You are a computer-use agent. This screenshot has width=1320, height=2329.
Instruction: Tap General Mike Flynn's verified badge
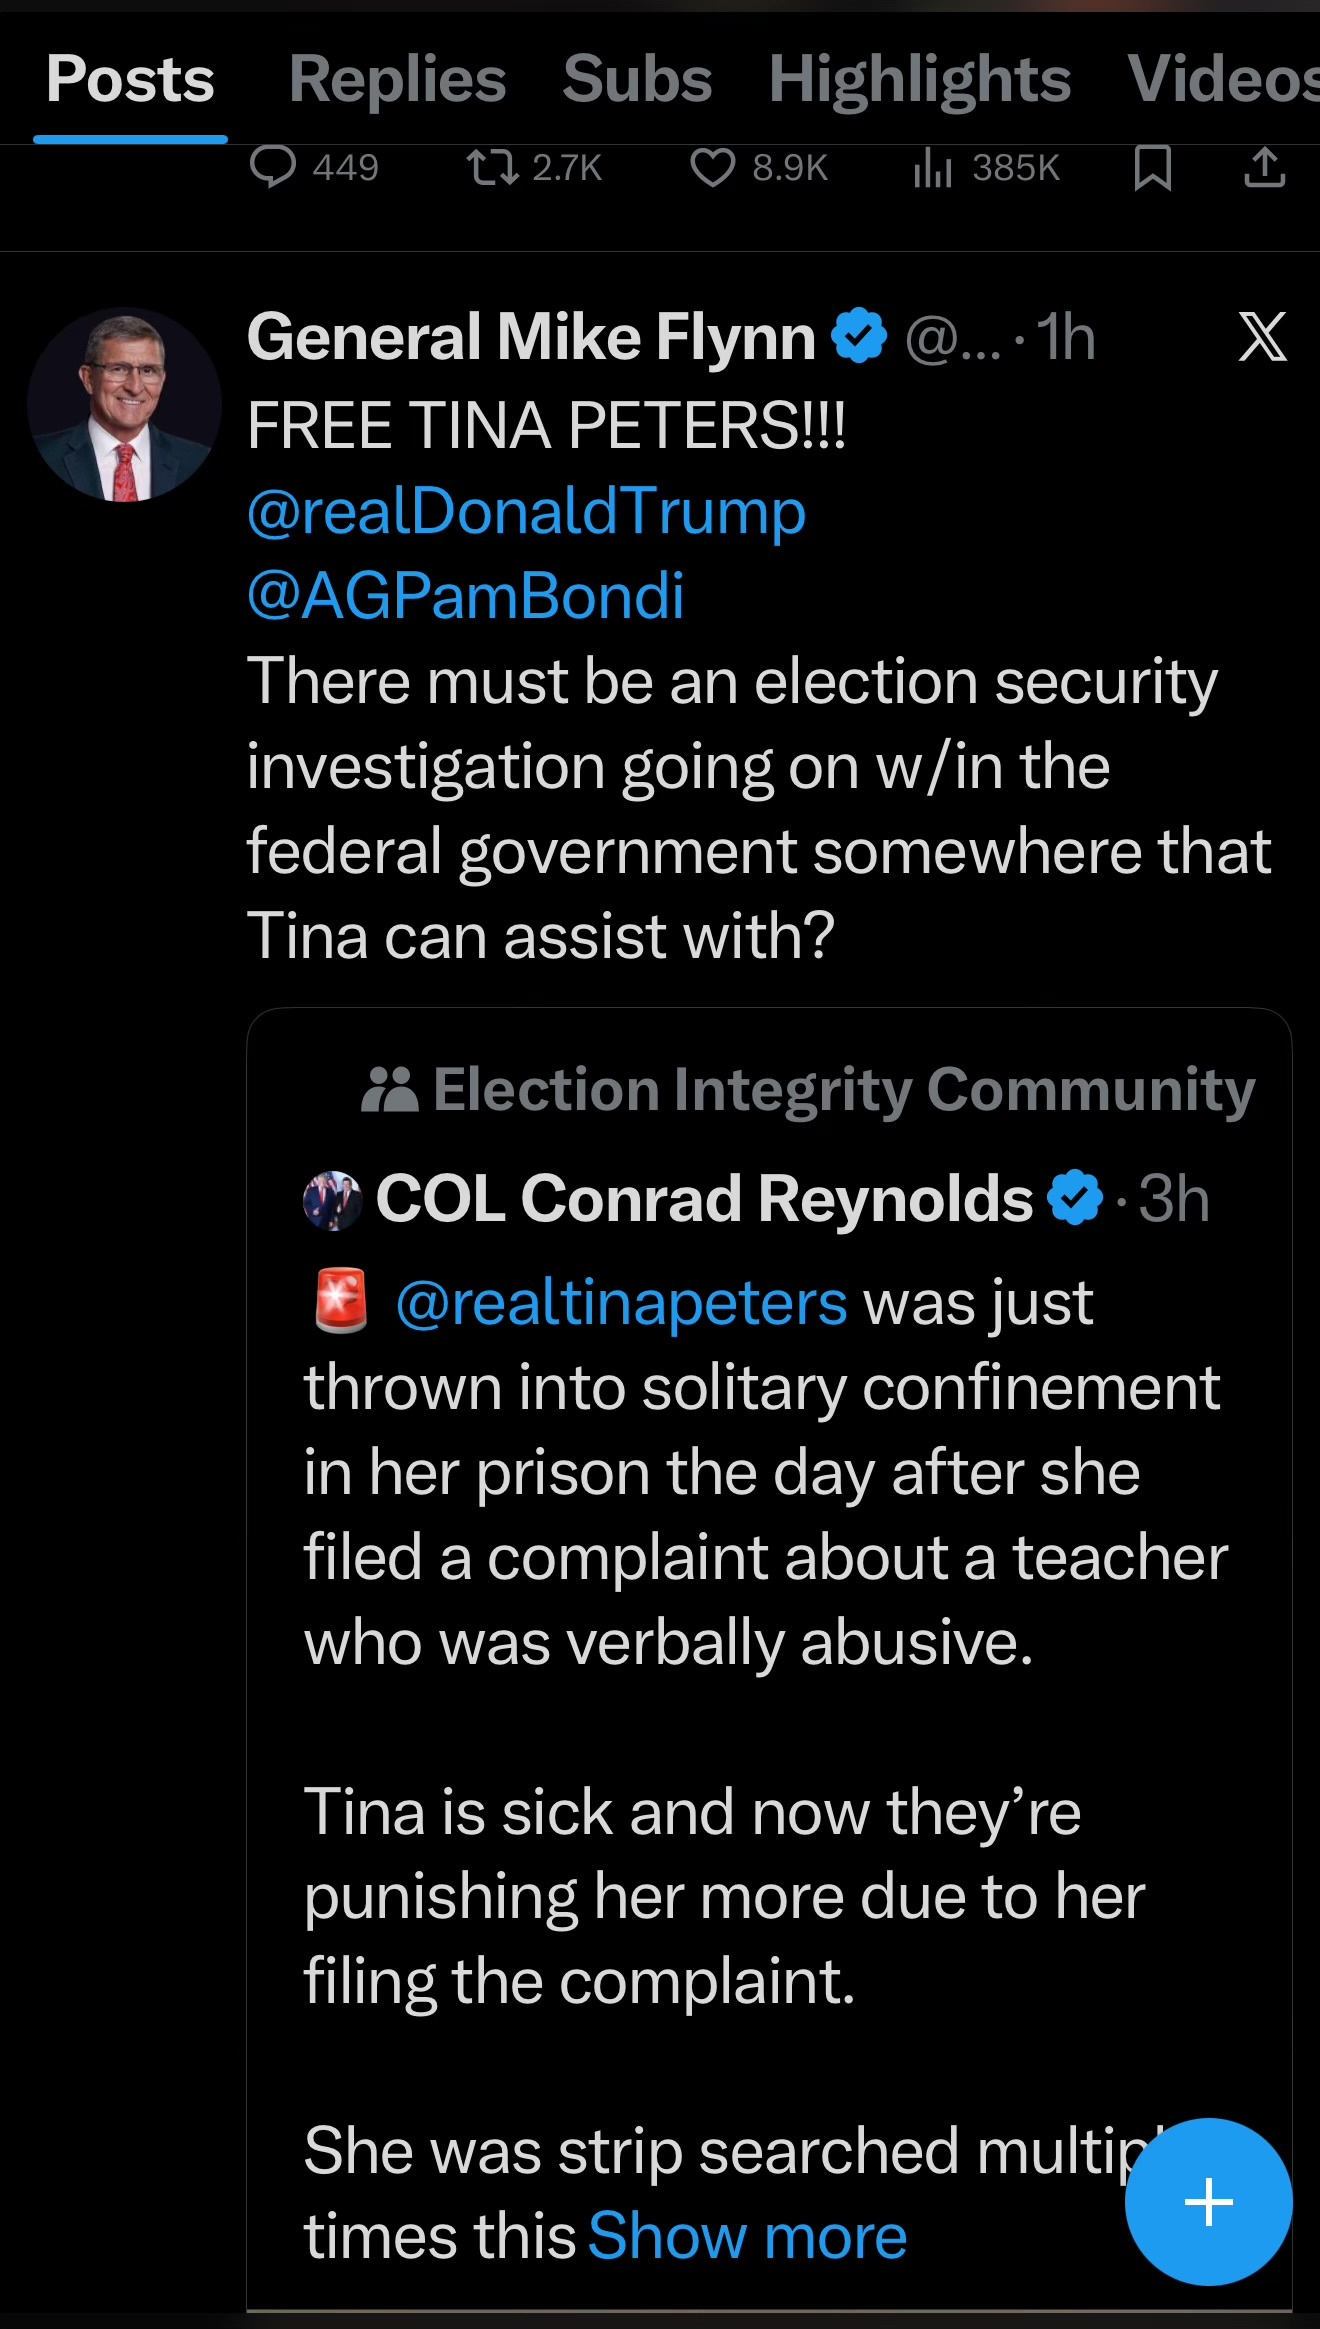coord(859,336)
